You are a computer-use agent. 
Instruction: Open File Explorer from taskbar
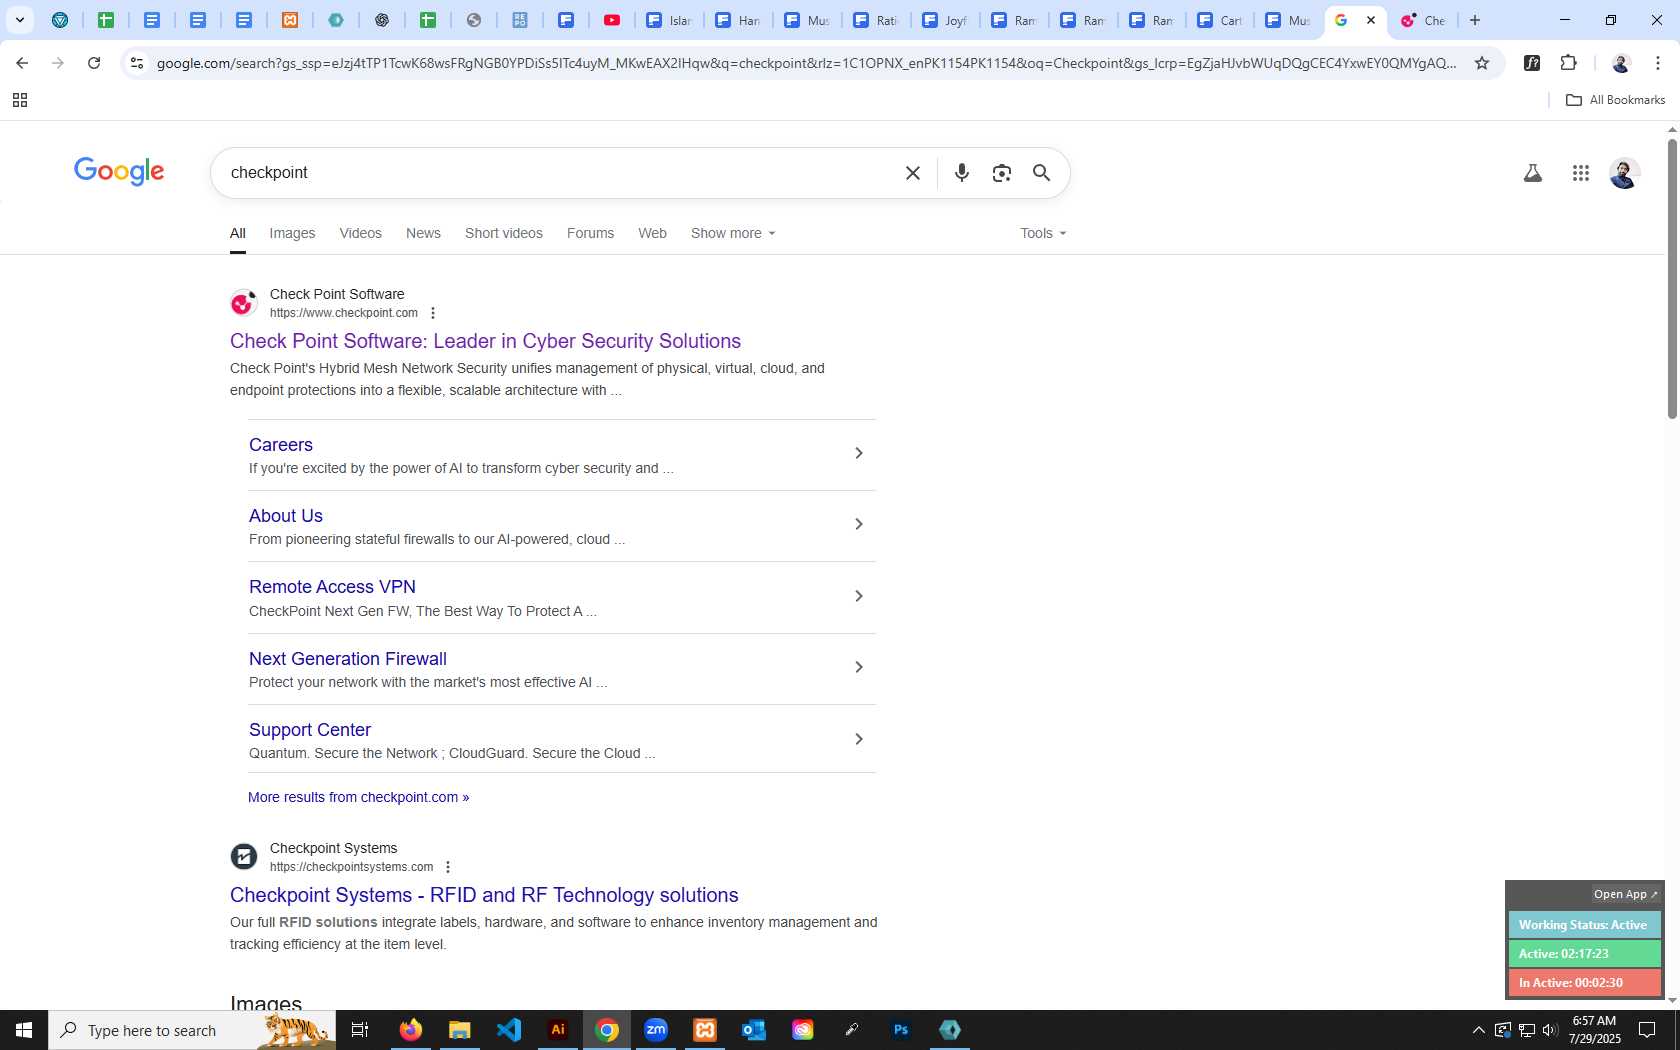(x=459, y=1030)
